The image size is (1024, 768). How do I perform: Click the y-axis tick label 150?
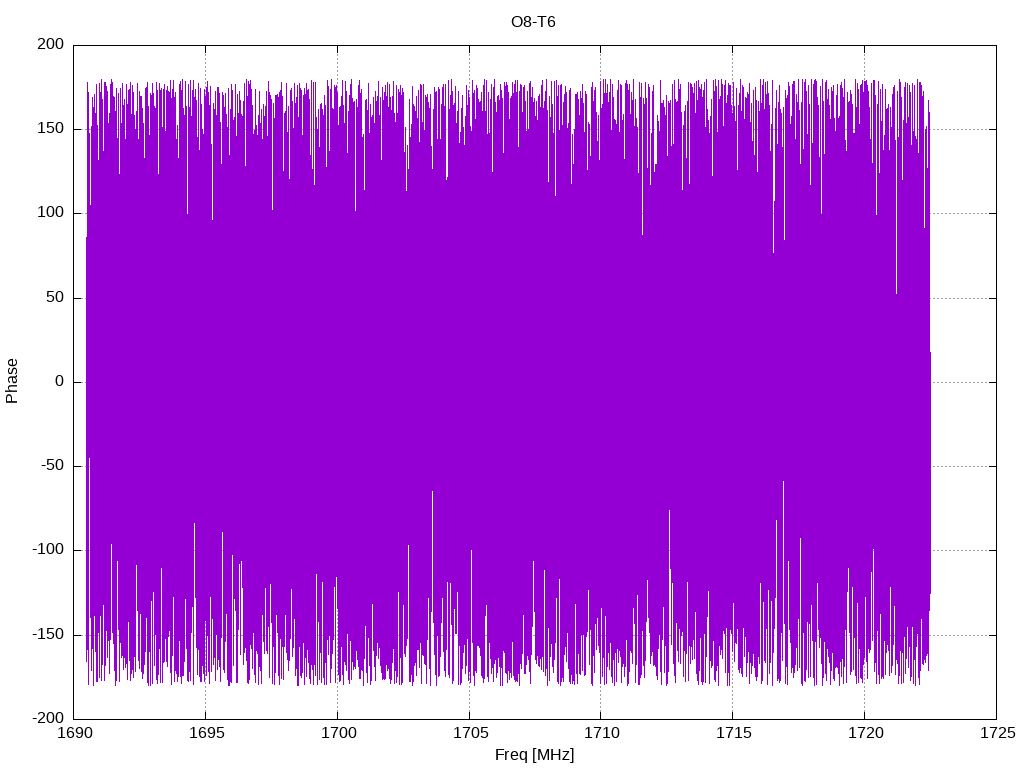50,129
